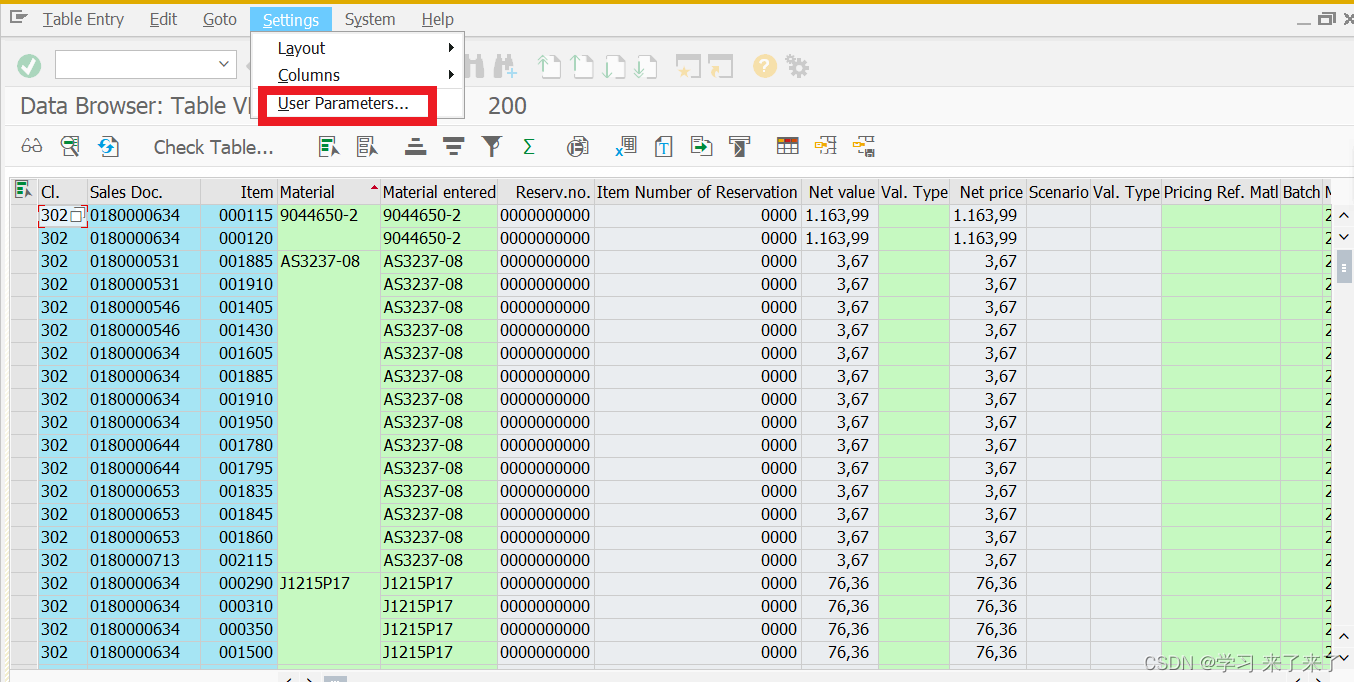Open the Table Entry menu
1354x682 pixels.
click(x=83, y=19)
